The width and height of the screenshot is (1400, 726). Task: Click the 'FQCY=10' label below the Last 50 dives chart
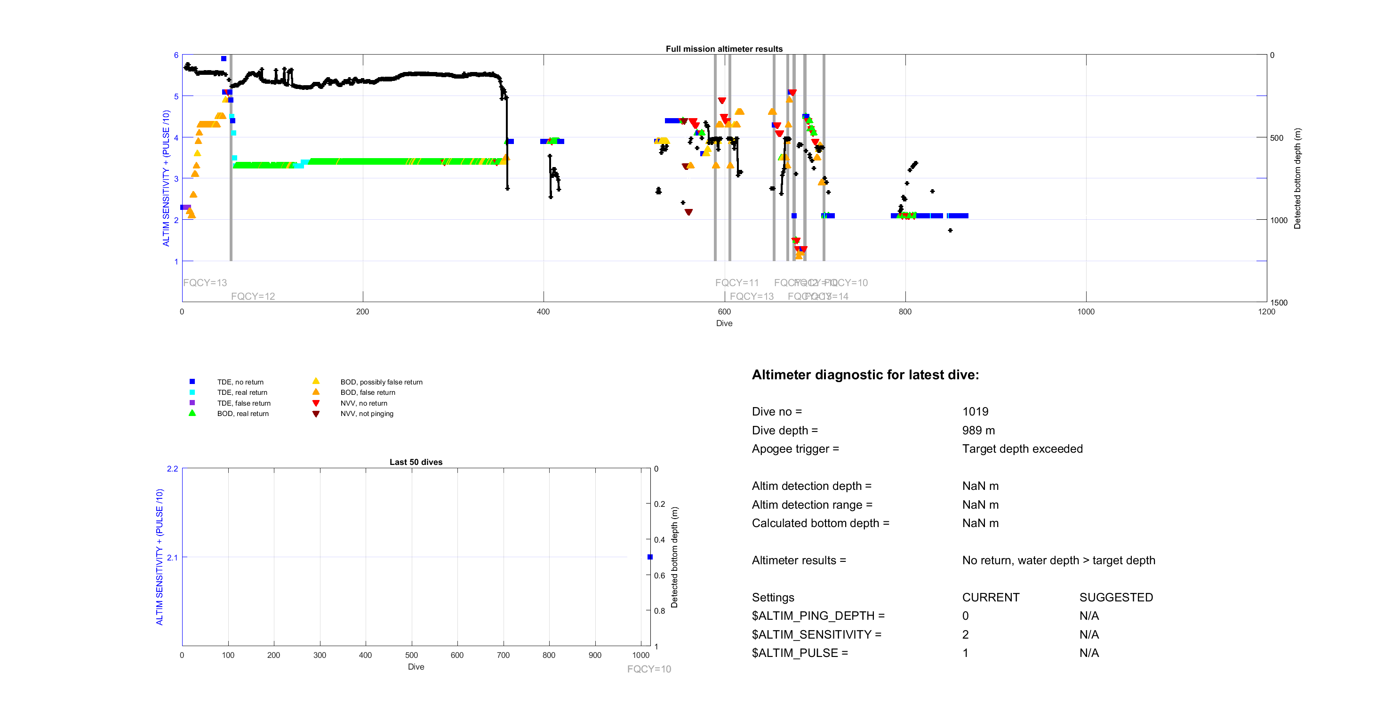[649, 669]
